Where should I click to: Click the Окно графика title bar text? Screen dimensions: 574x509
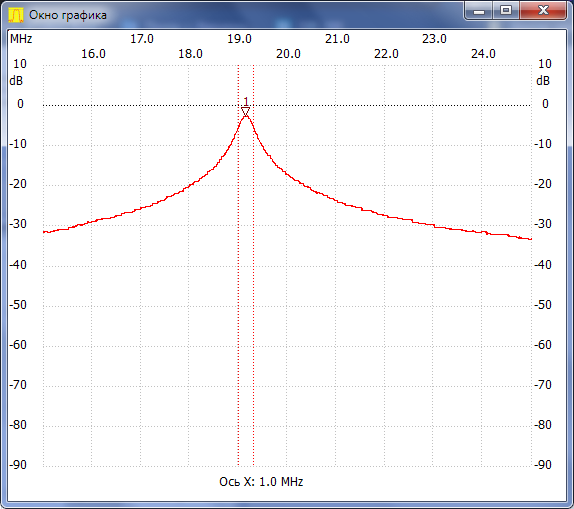(x=68, y=15)
